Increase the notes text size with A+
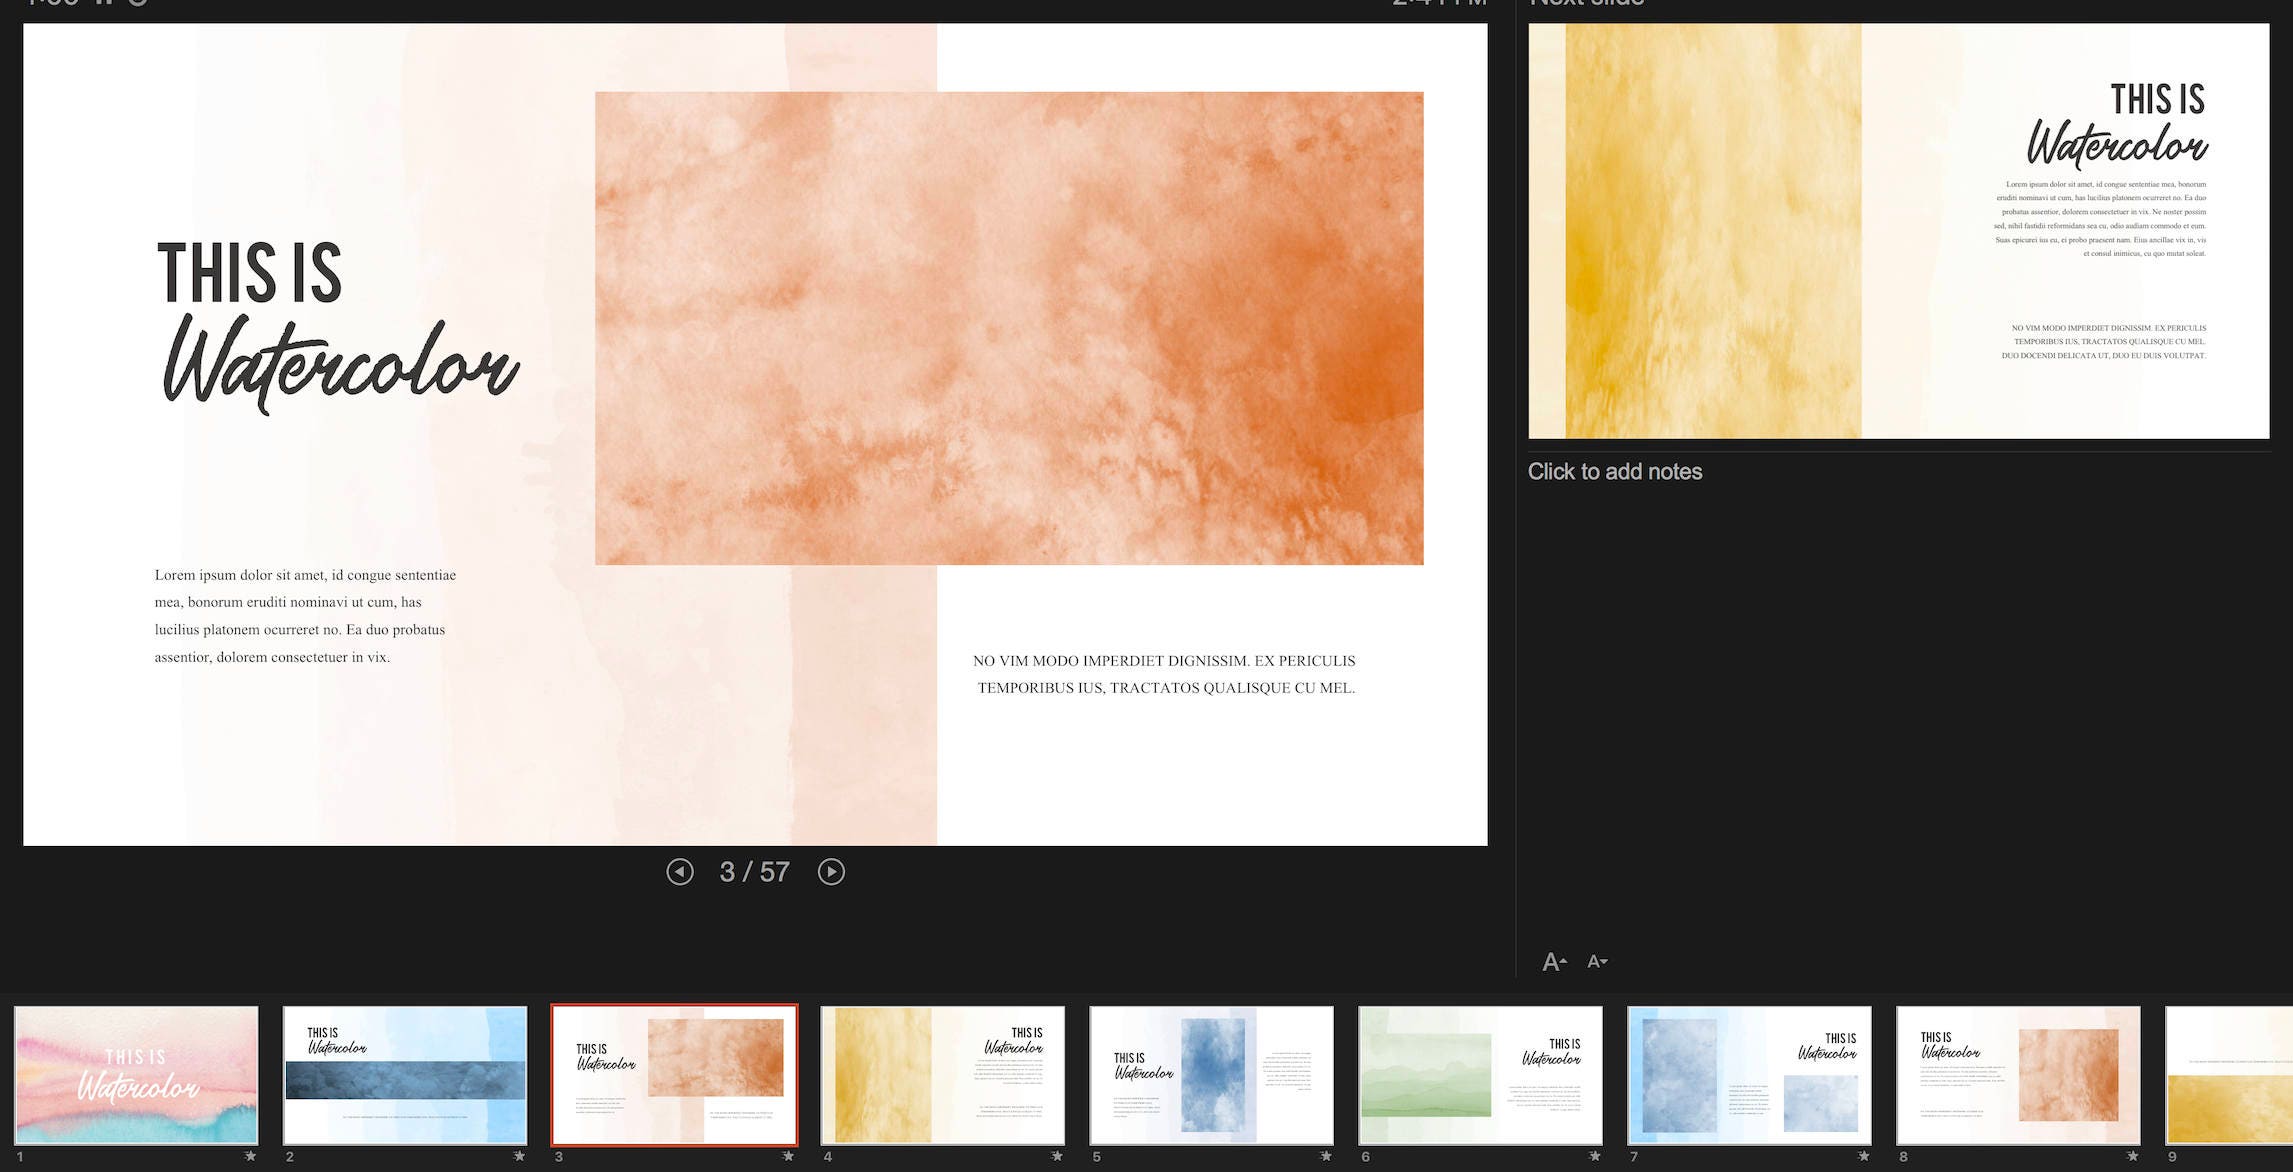 tap(1553, 960)
